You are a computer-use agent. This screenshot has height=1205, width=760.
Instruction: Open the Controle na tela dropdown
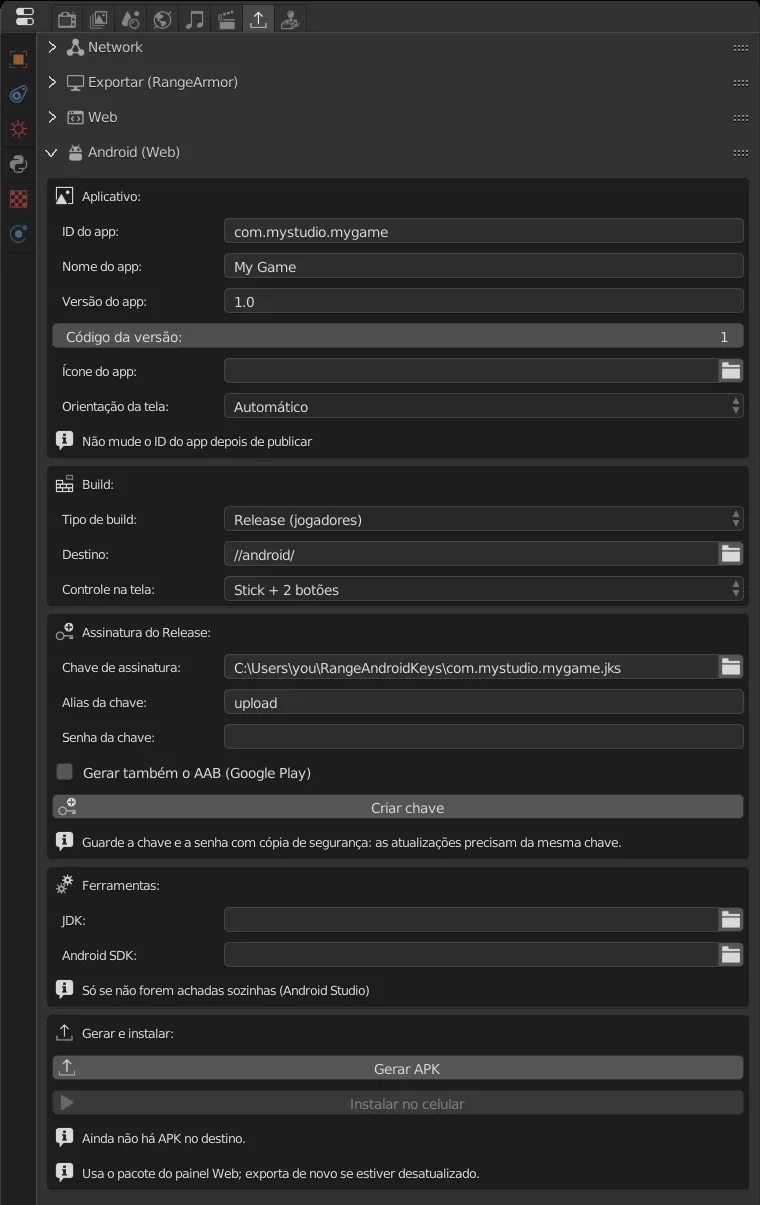(484, 589)
